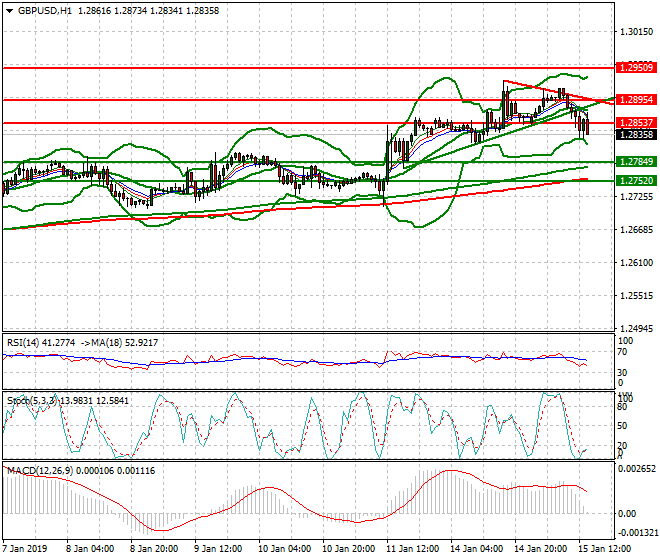Screen dimensions: 660x560
Task: Click the 1.30150 price scale value
Action: (636, 32)
